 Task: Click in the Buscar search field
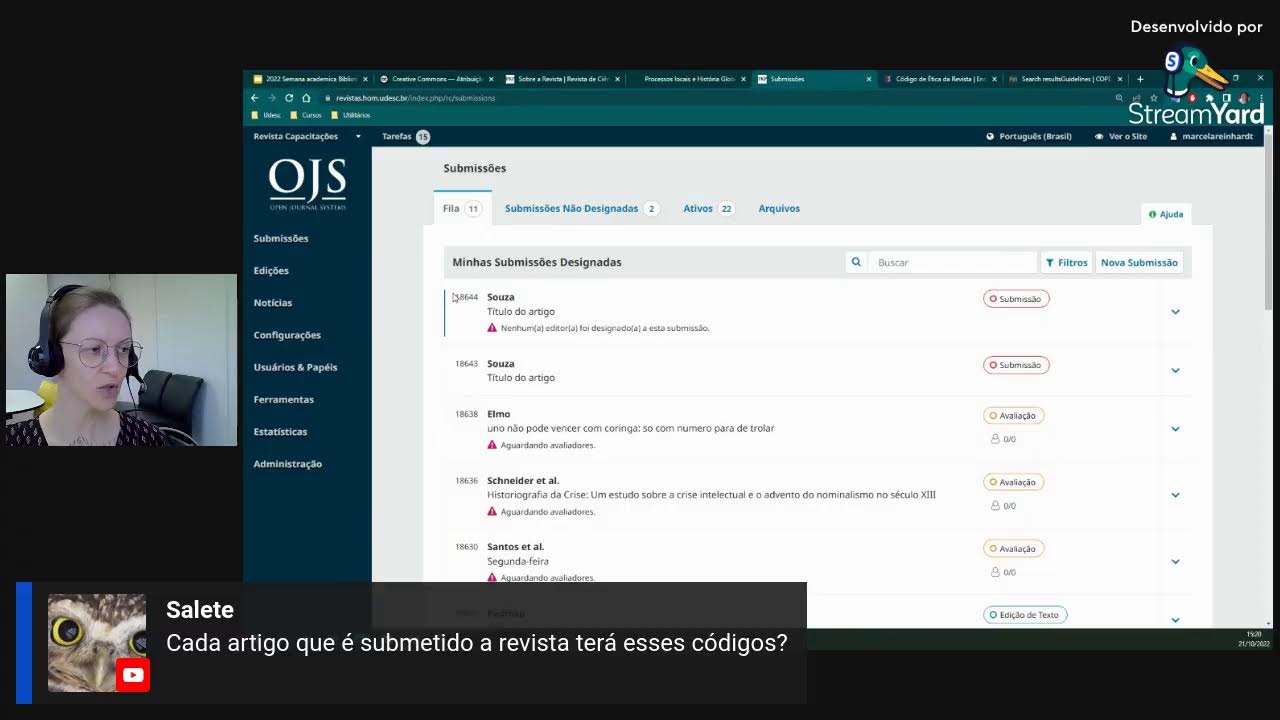[x=953, y=262]
